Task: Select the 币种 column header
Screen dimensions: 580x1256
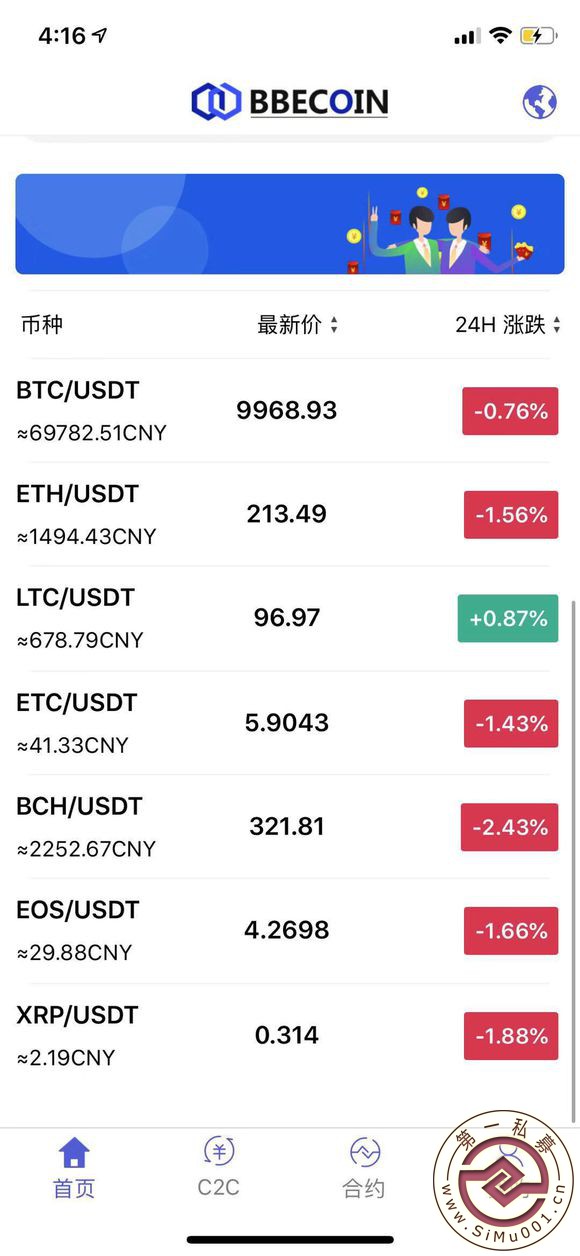Action: [42, 324]
